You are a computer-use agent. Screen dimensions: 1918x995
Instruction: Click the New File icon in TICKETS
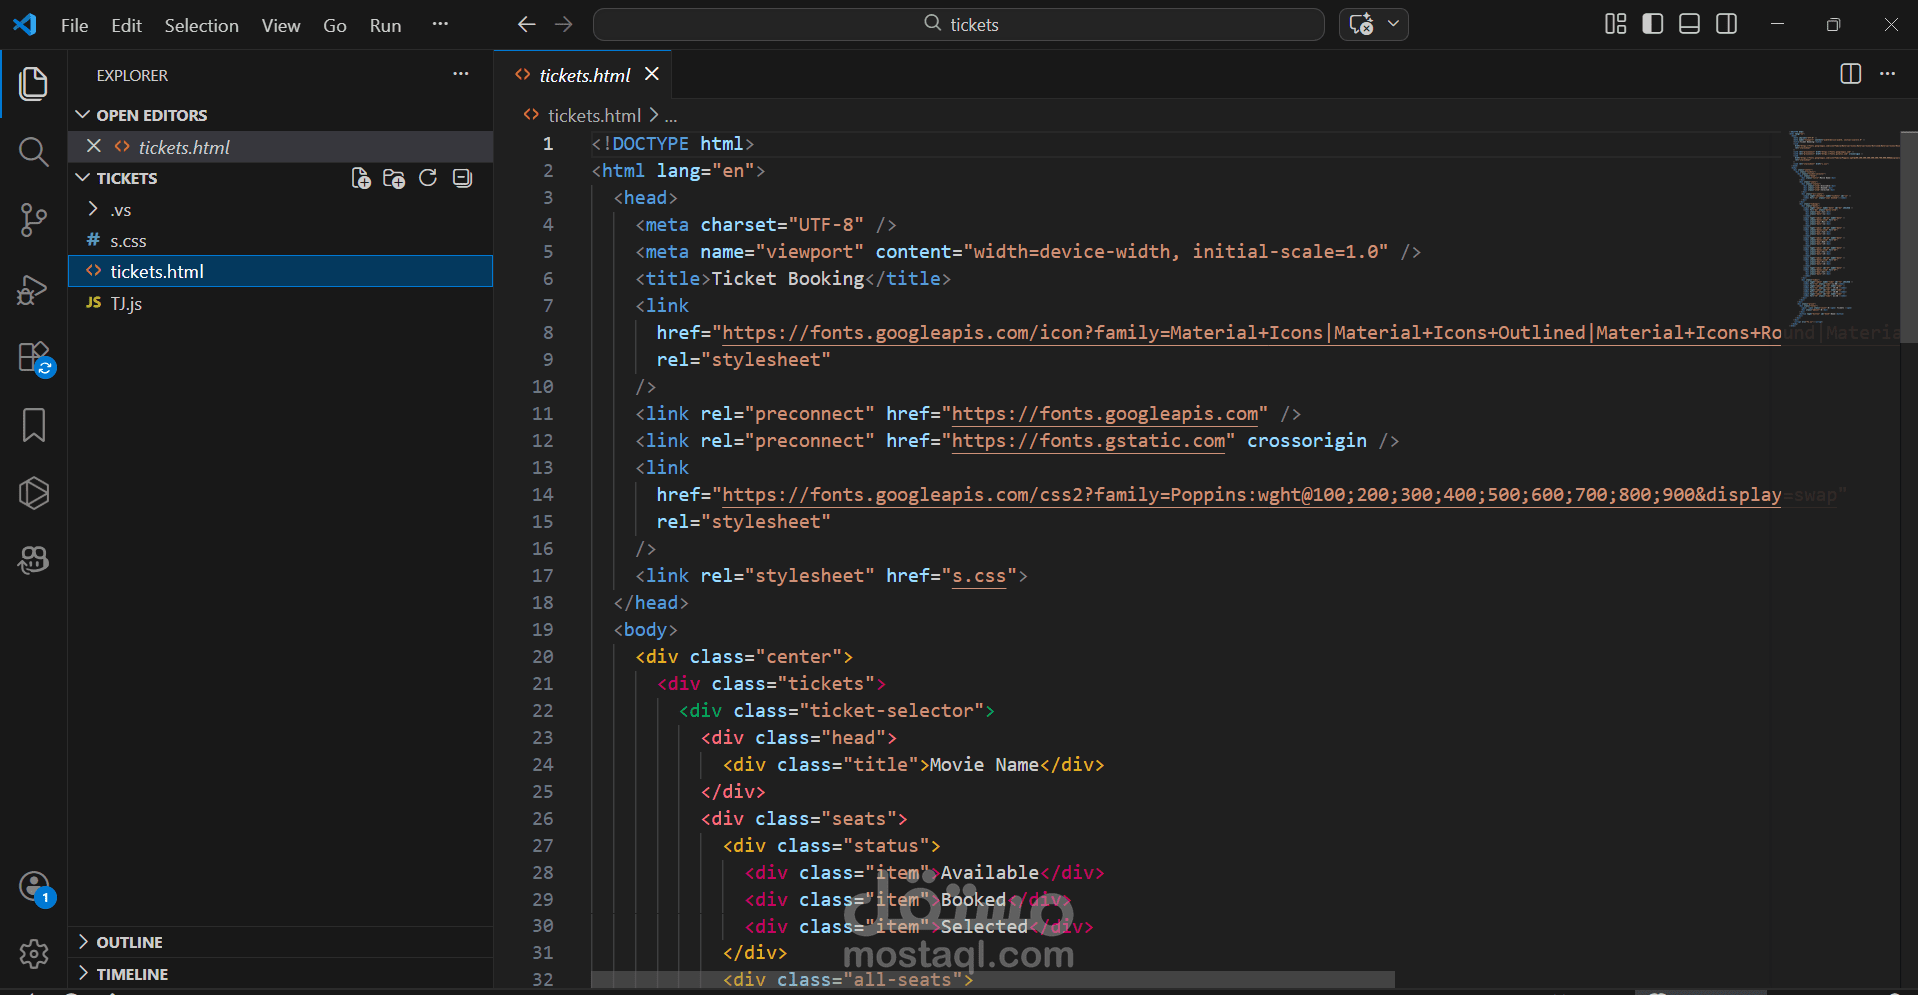tap(361, 178)
